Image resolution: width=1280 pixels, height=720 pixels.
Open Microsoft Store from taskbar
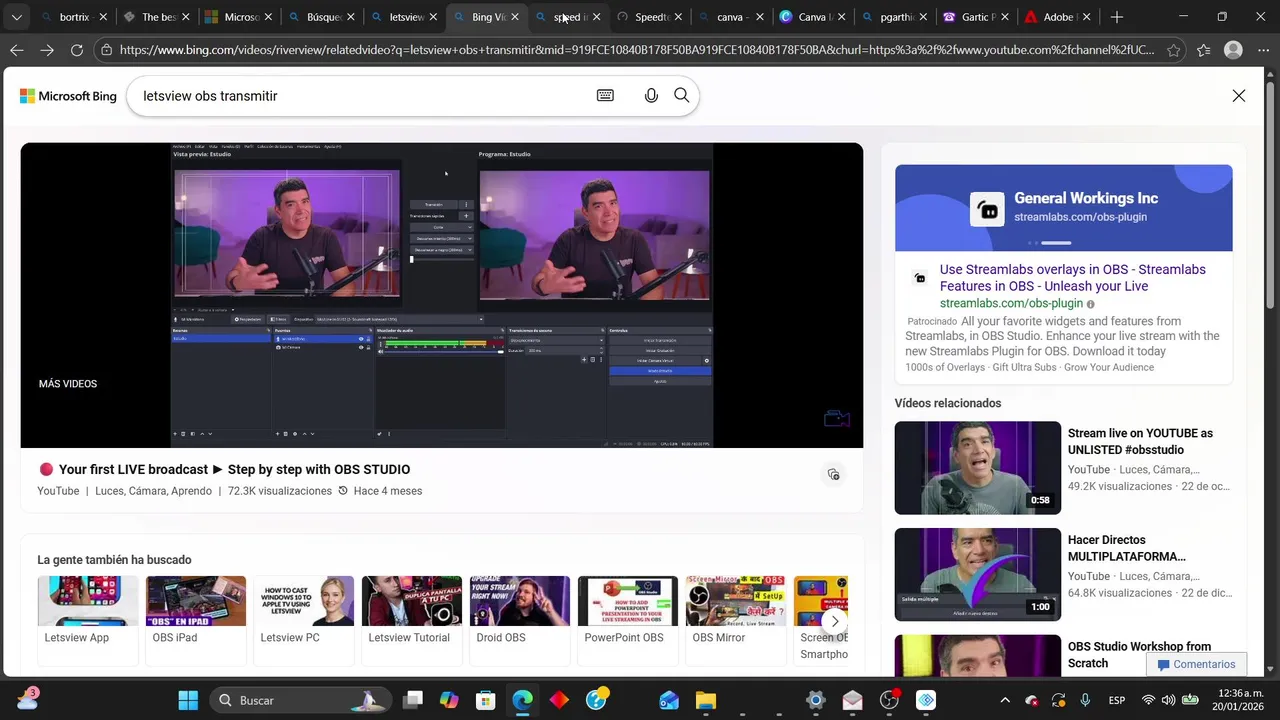(x=486, y=700)
